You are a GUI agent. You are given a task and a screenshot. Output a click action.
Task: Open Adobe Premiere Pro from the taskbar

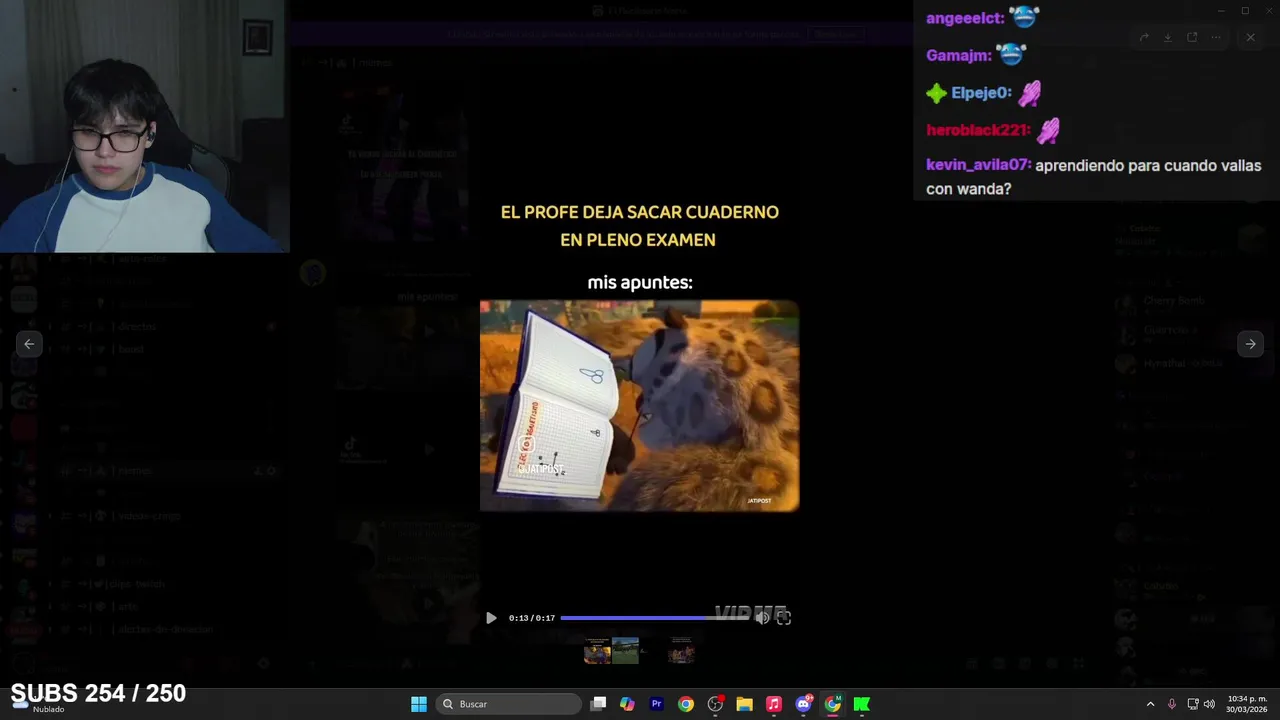[656, 704]
